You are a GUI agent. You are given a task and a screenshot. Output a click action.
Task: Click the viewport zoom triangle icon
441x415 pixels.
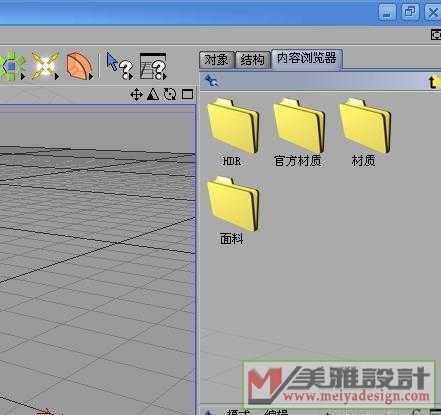153,95
